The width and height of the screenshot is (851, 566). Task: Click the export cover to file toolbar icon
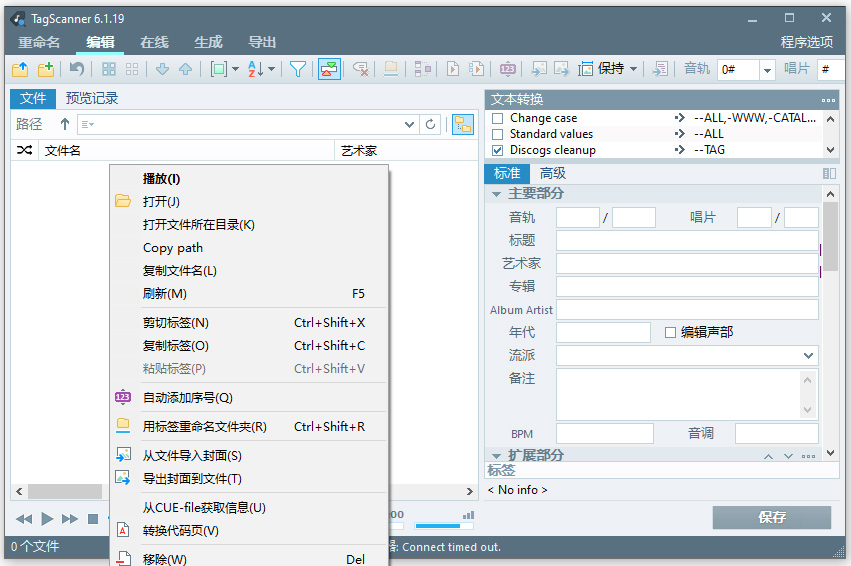coord(561,69)
